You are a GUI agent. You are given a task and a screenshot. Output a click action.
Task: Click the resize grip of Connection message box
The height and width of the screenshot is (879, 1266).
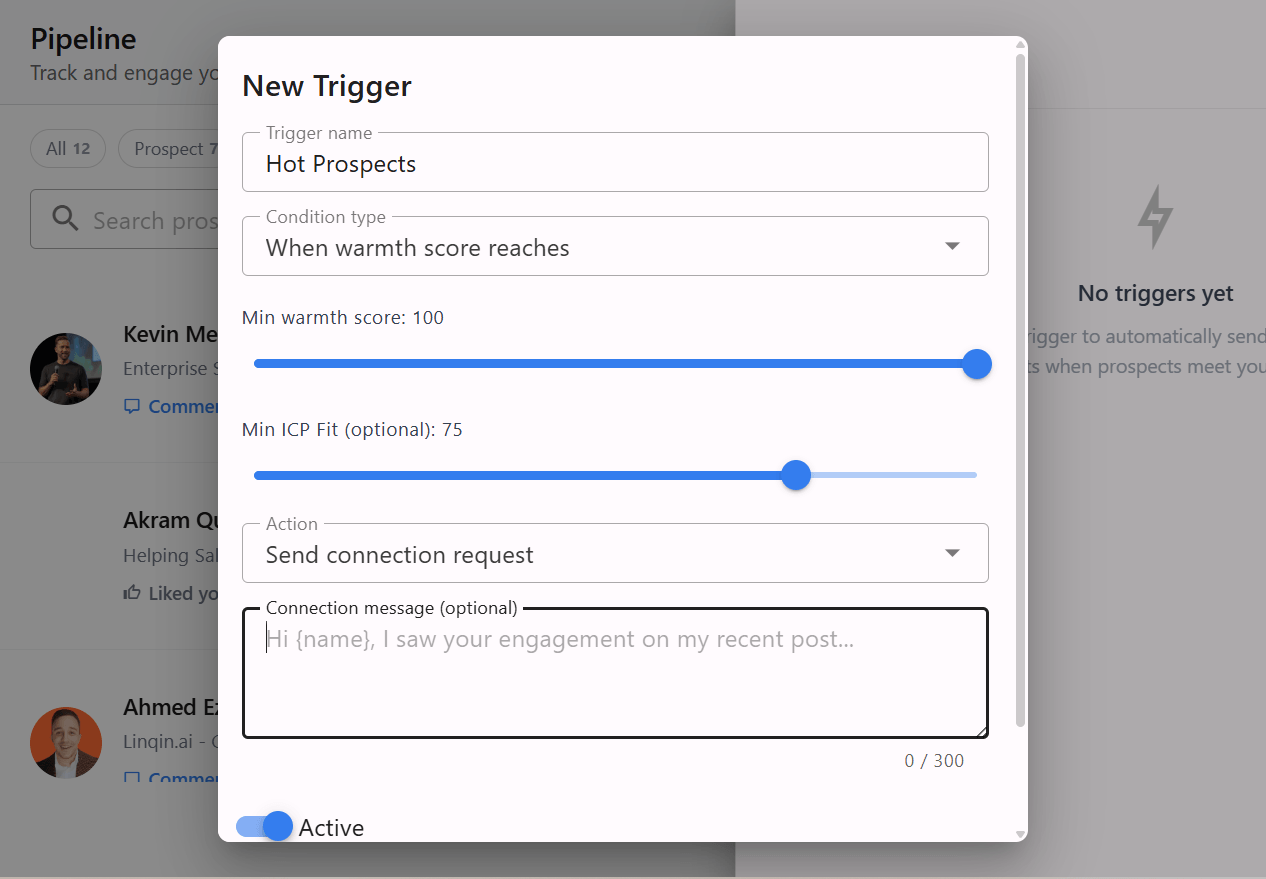pyautogui.click(x=982, y=731)
